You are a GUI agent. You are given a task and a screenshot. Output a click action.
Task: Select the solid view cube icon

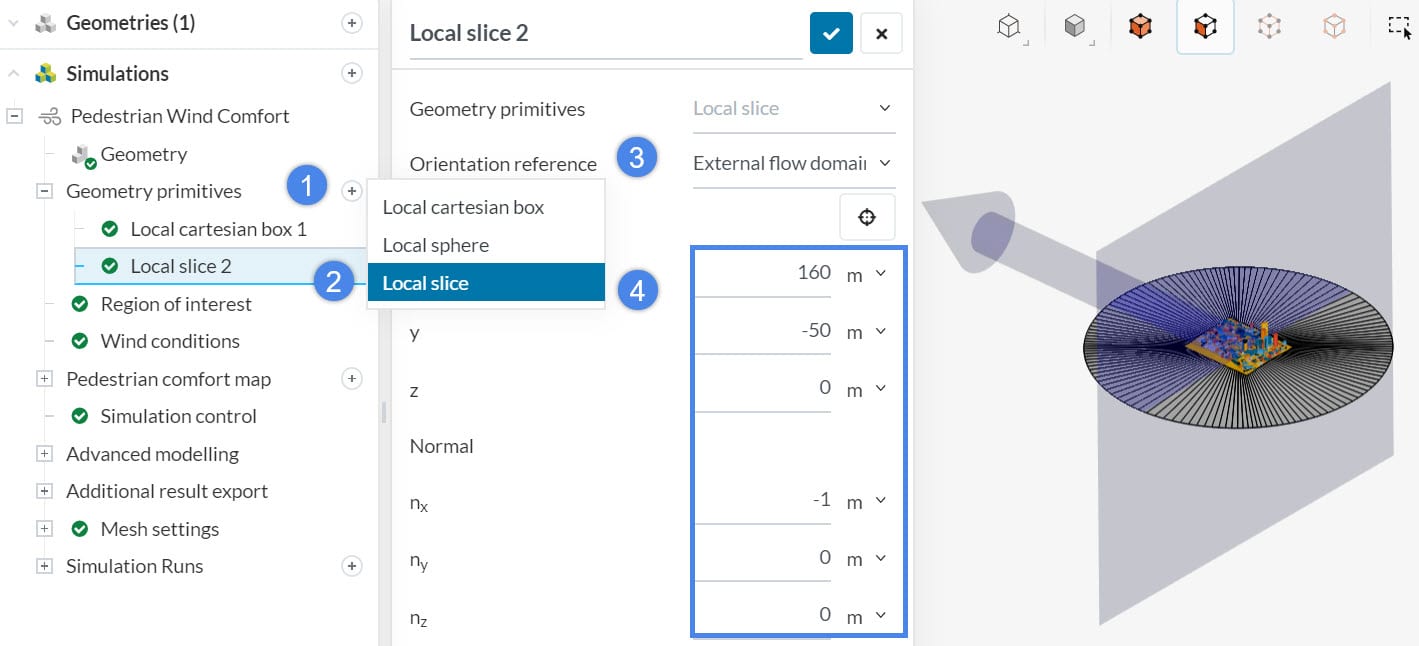click(x=1074, y=26)
